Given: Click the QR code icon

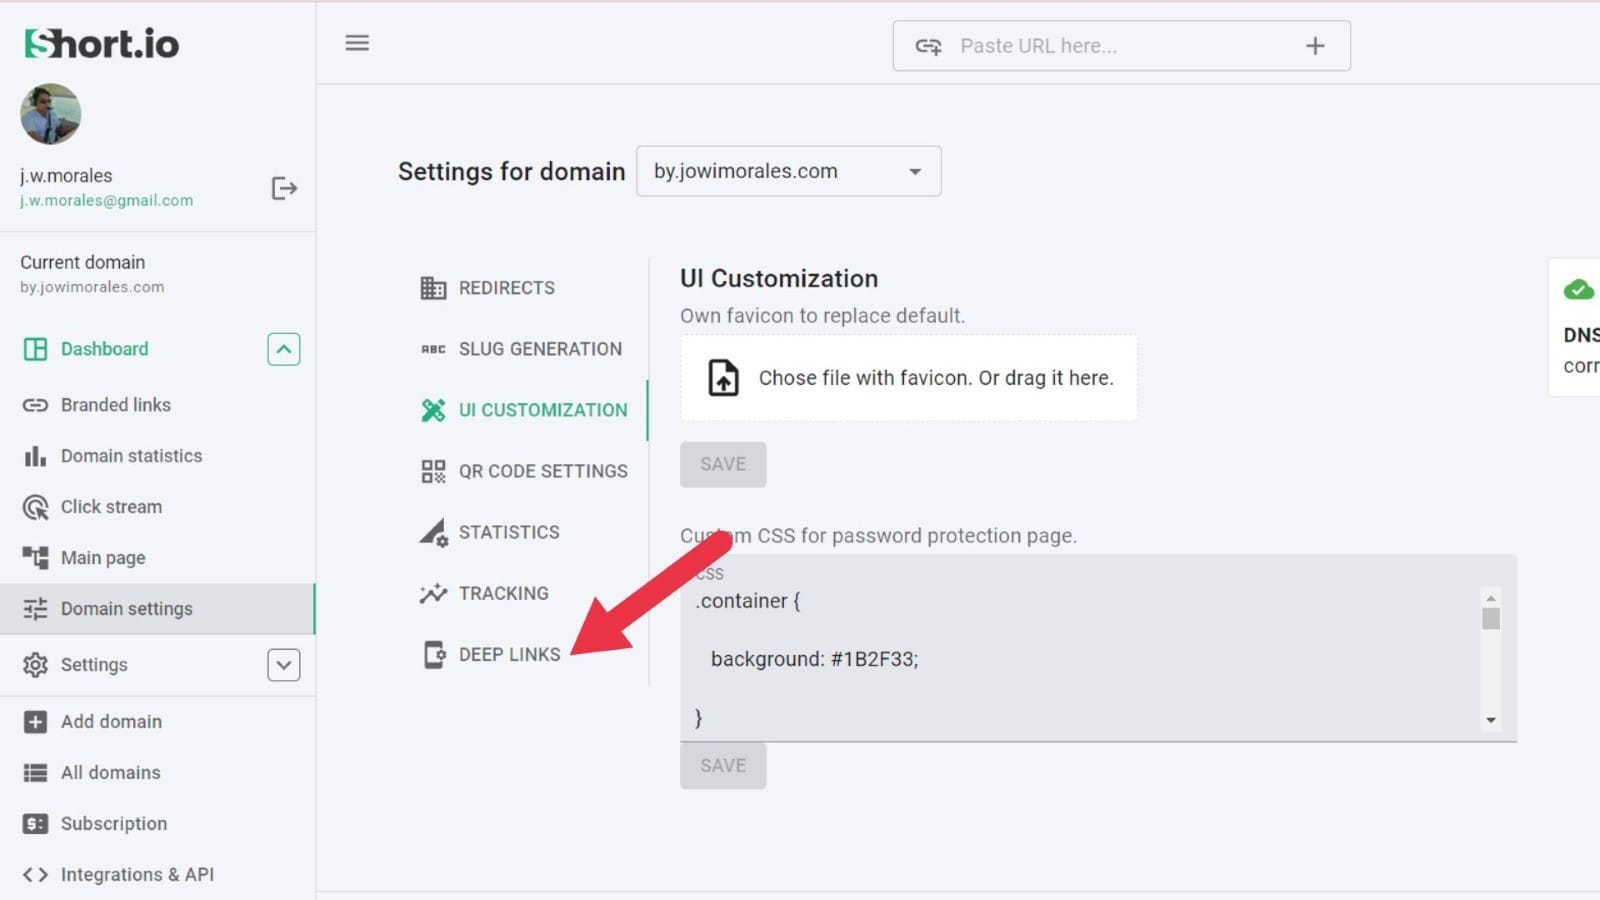Looking at the screenshot, I should [x=433, y=471].
